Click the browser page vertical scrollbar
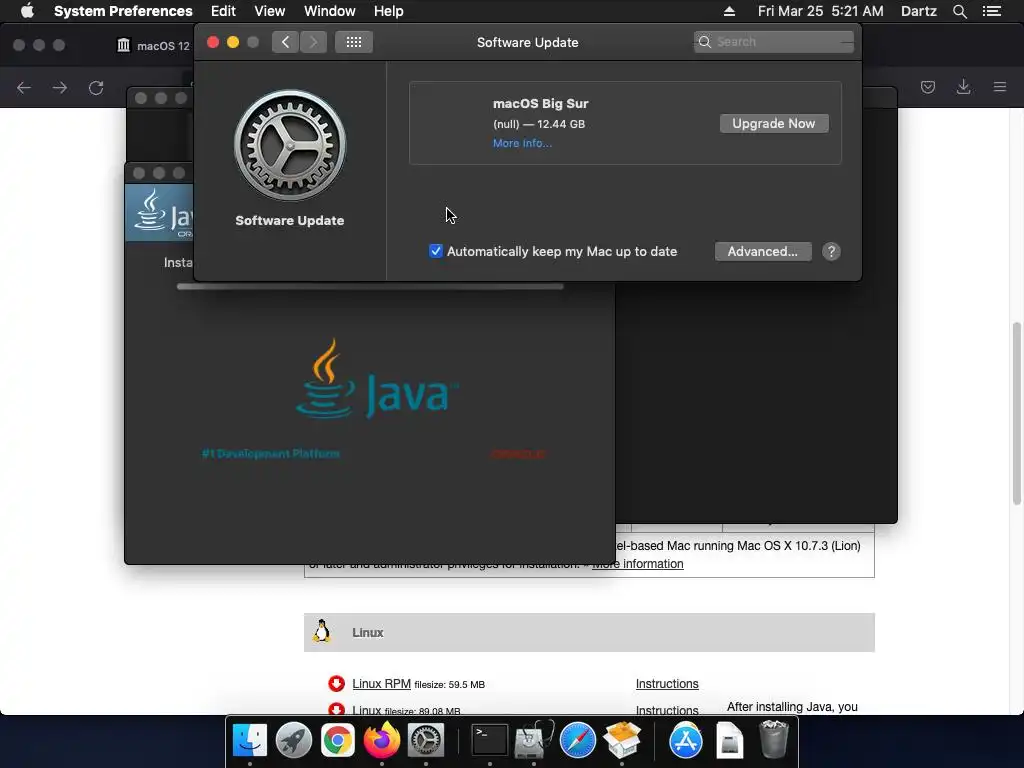Screen dimensions: 1024x768 [1017, 413]
